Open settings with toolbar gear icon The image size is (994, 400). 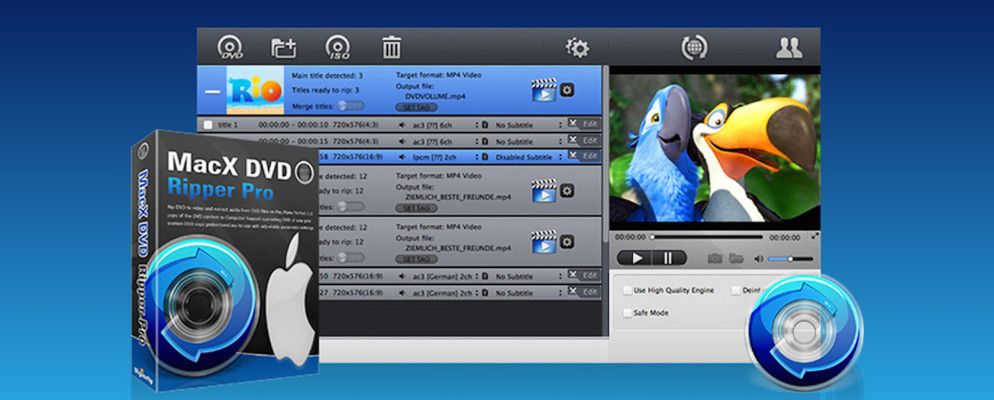click(577, 48)
